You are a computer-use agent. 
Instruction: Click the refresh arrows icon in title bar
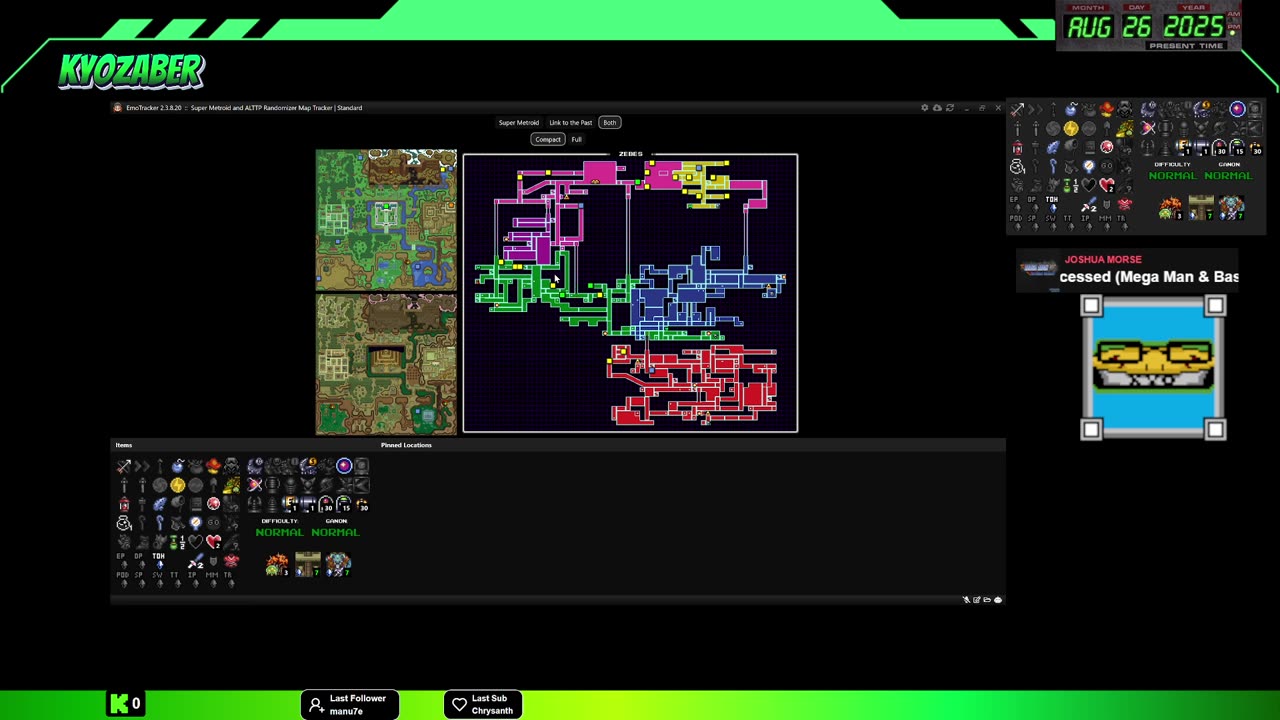[949, 108]
